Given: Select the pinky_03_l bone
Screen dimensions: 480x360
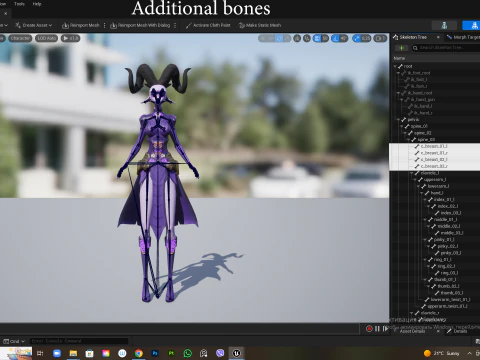Looking at the screenshot, I should point(451,253).
